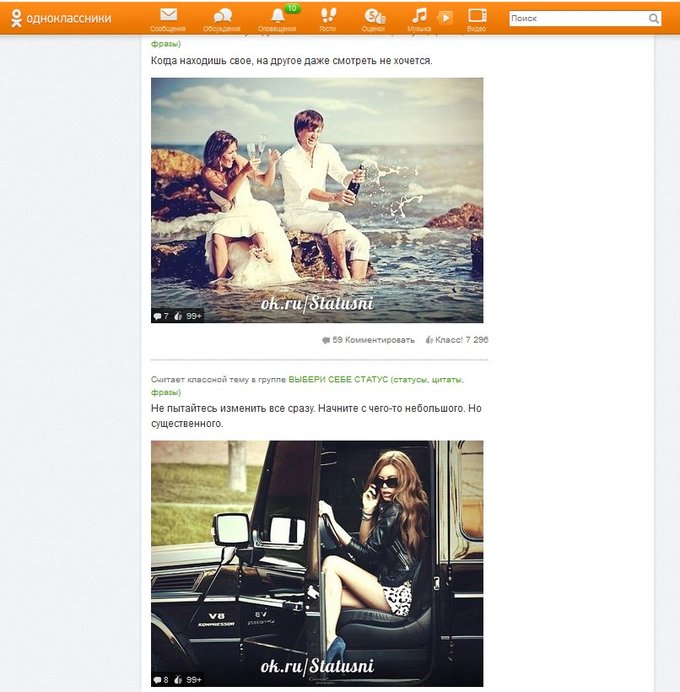Screen dimensions: 680x692
Task: Open Оценки (Ratings) icon
Action: point(373,16)
